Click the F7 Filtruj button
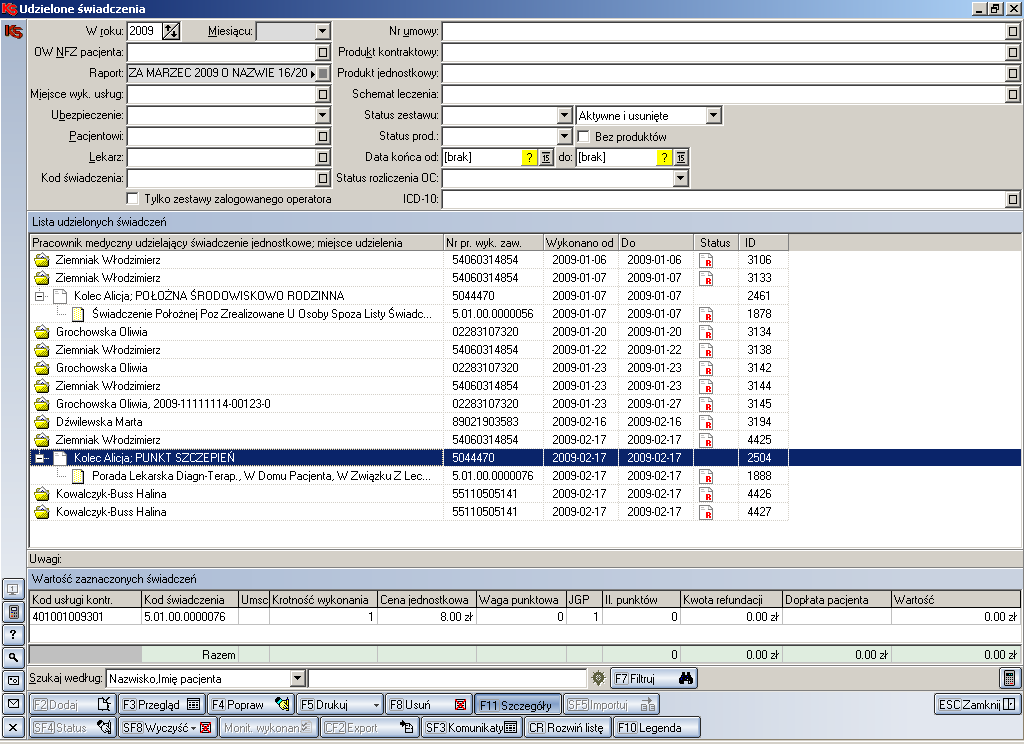This screenshot has width=1024, height=744. point(654,678)
